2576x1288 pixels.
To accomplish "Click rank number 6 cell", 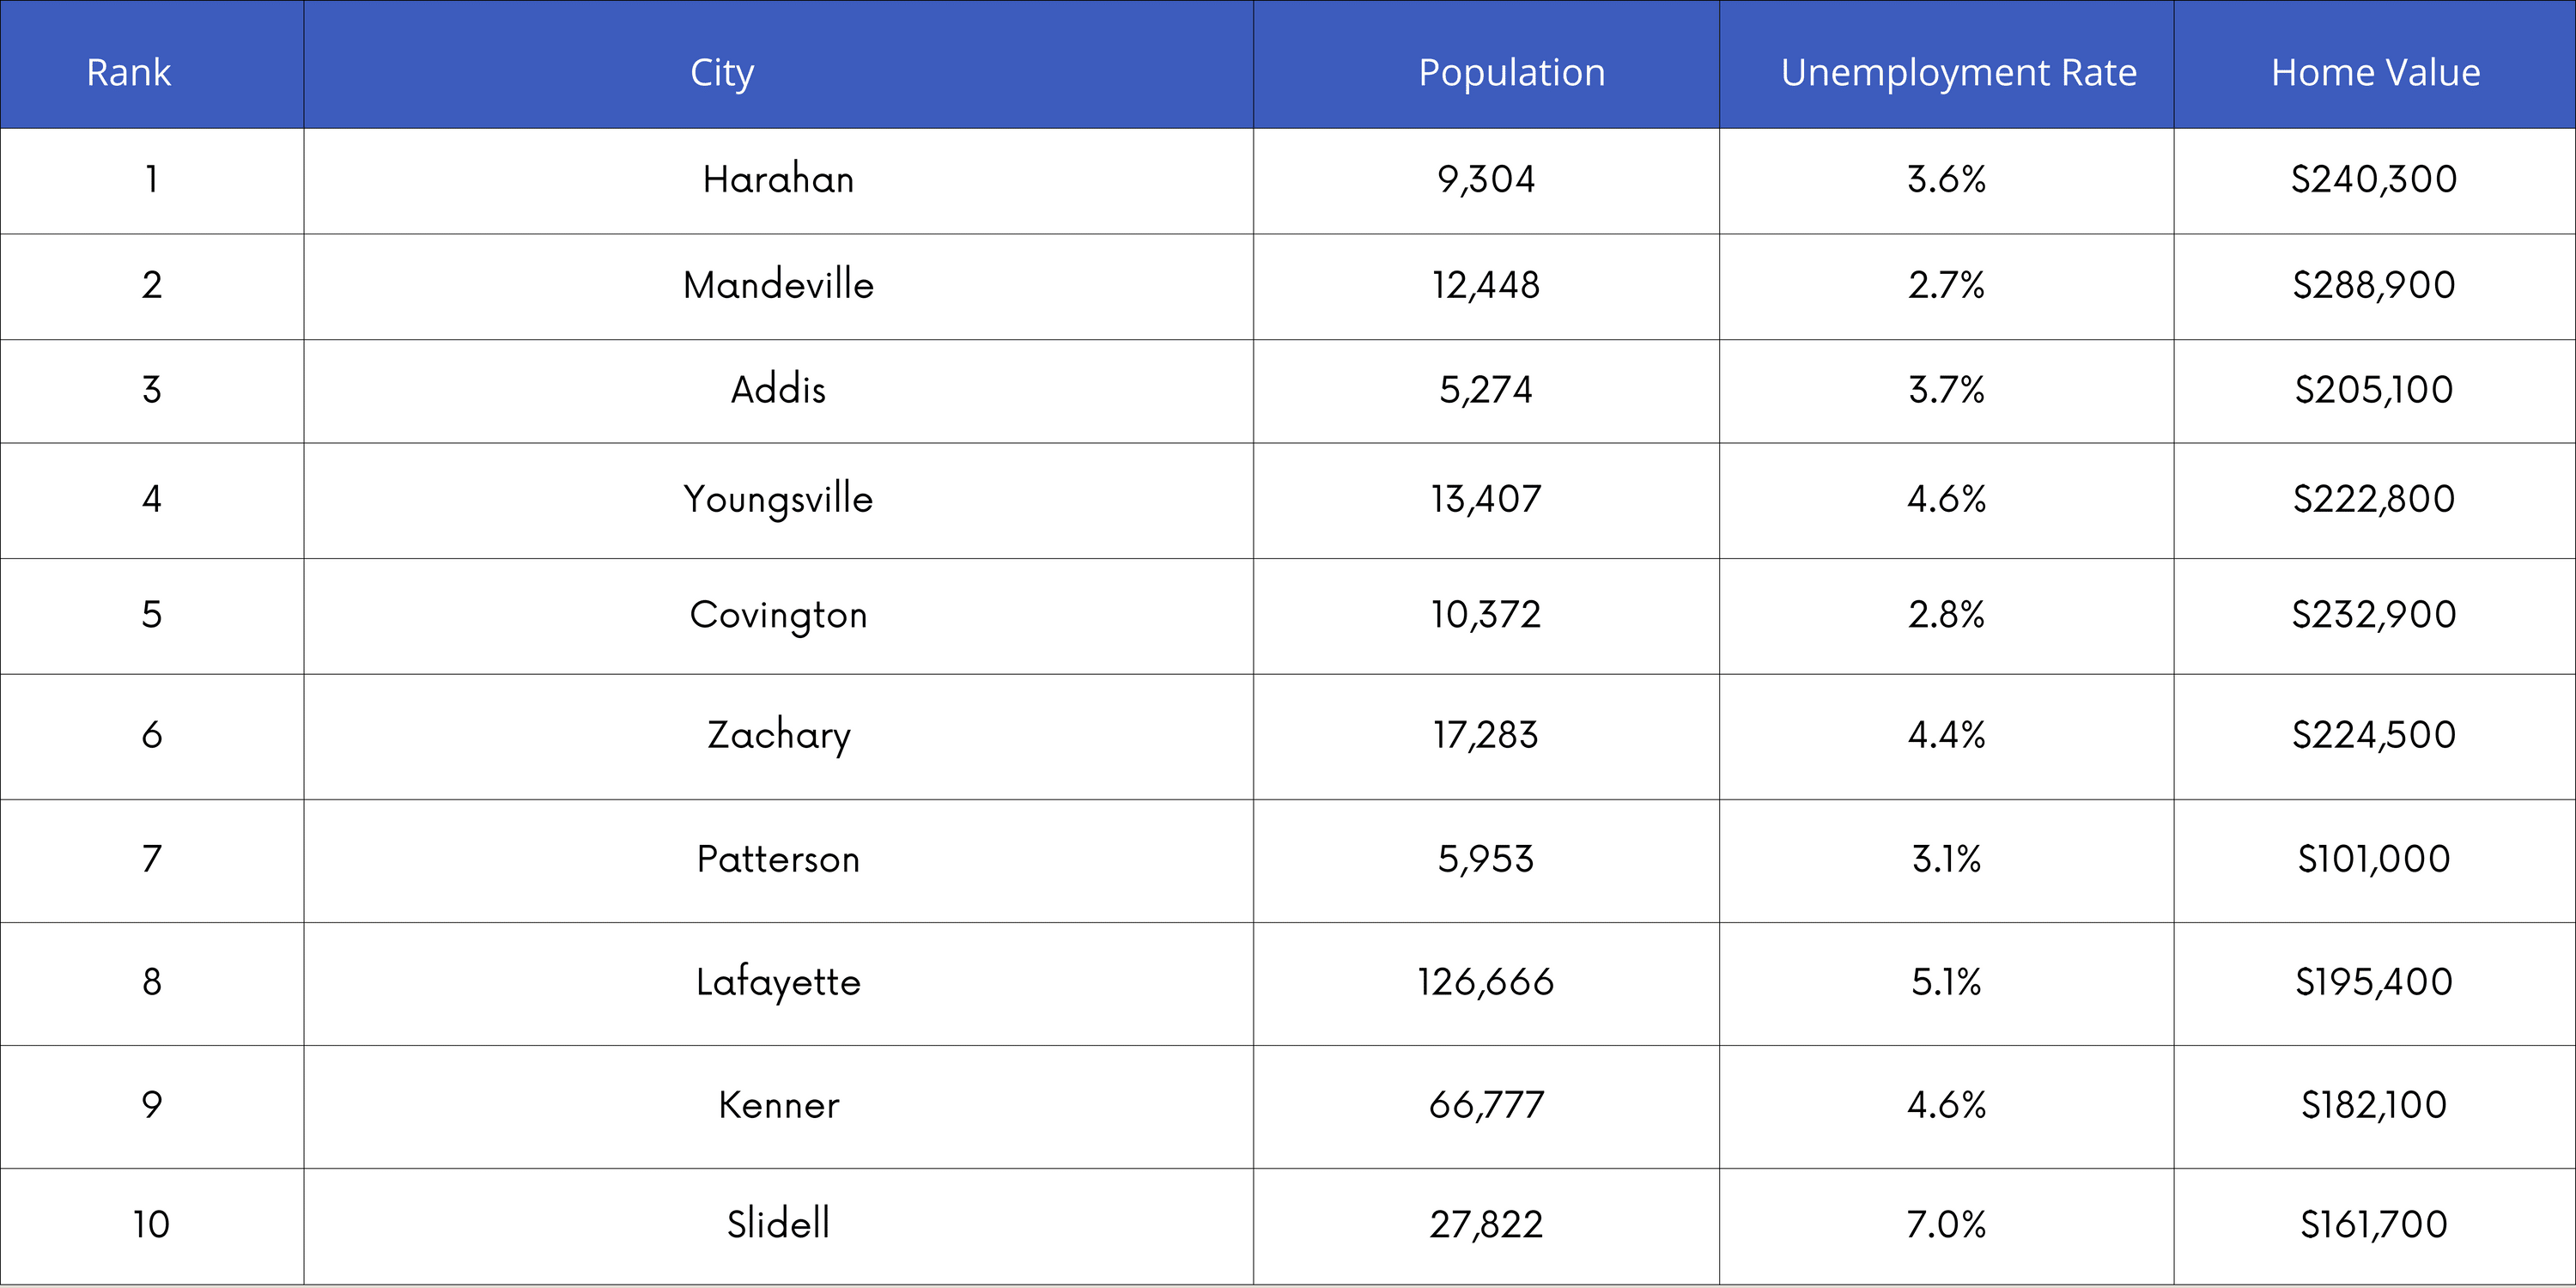I will [x=152, y=735].
